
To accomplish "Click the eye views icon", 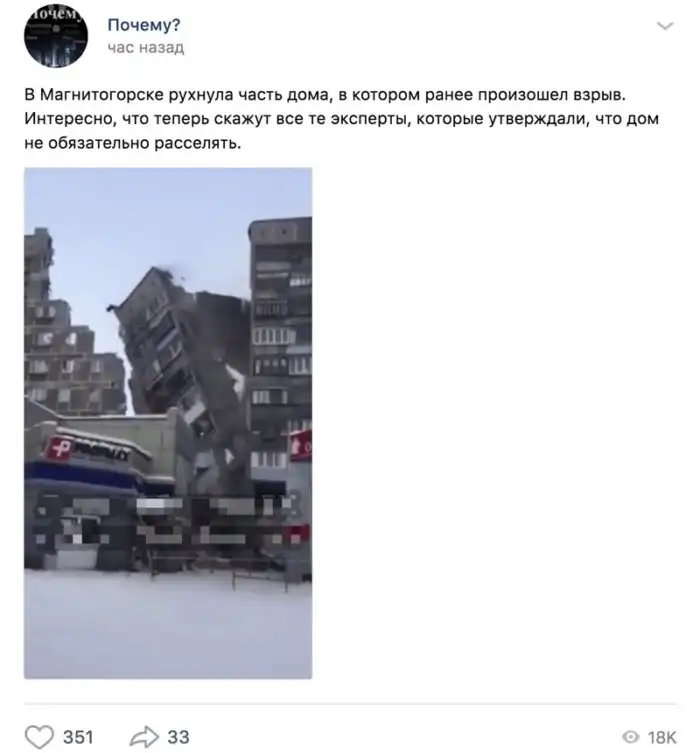I will (x=630, y=737).
